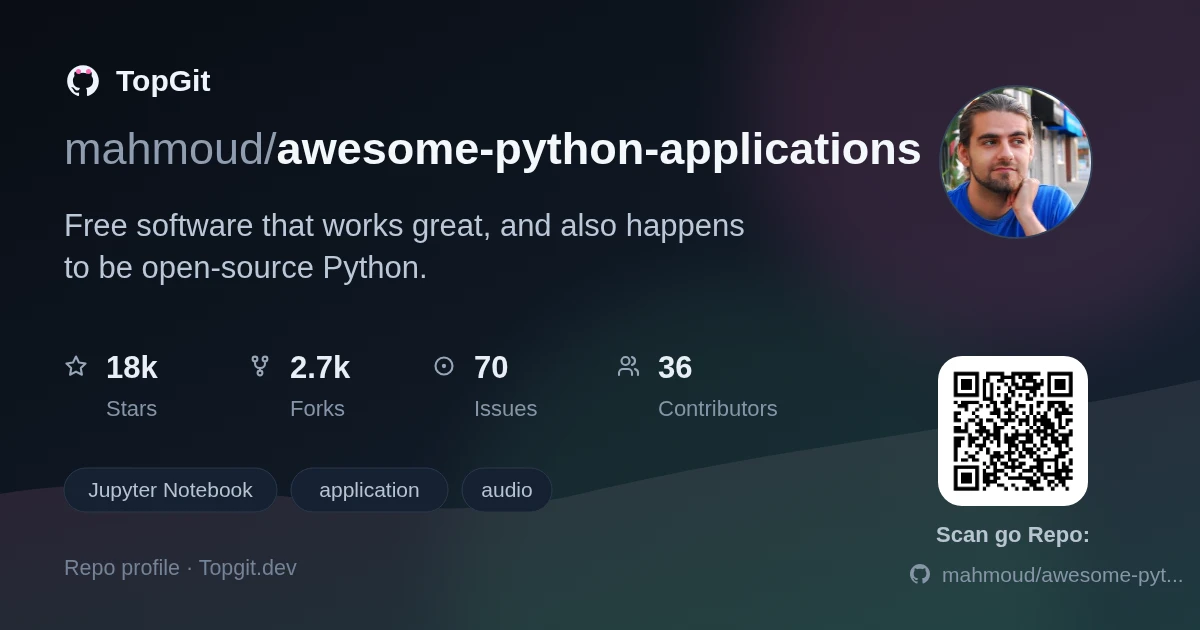Select the Jupyter Notebook tag
Image resolution: width=1200 pixels, height=630 pixels.
(x=170, y=490)
